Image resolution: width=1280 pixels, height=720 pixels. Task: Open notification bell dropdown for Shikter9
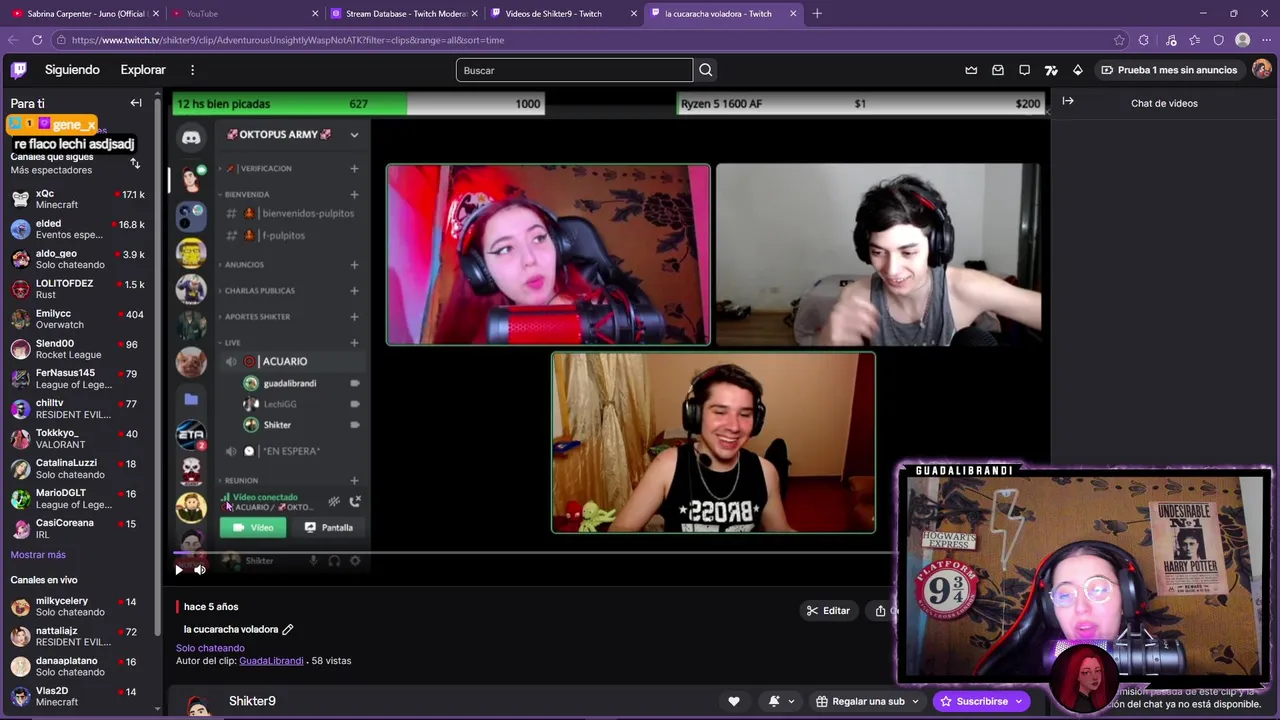tap(781, 701)
